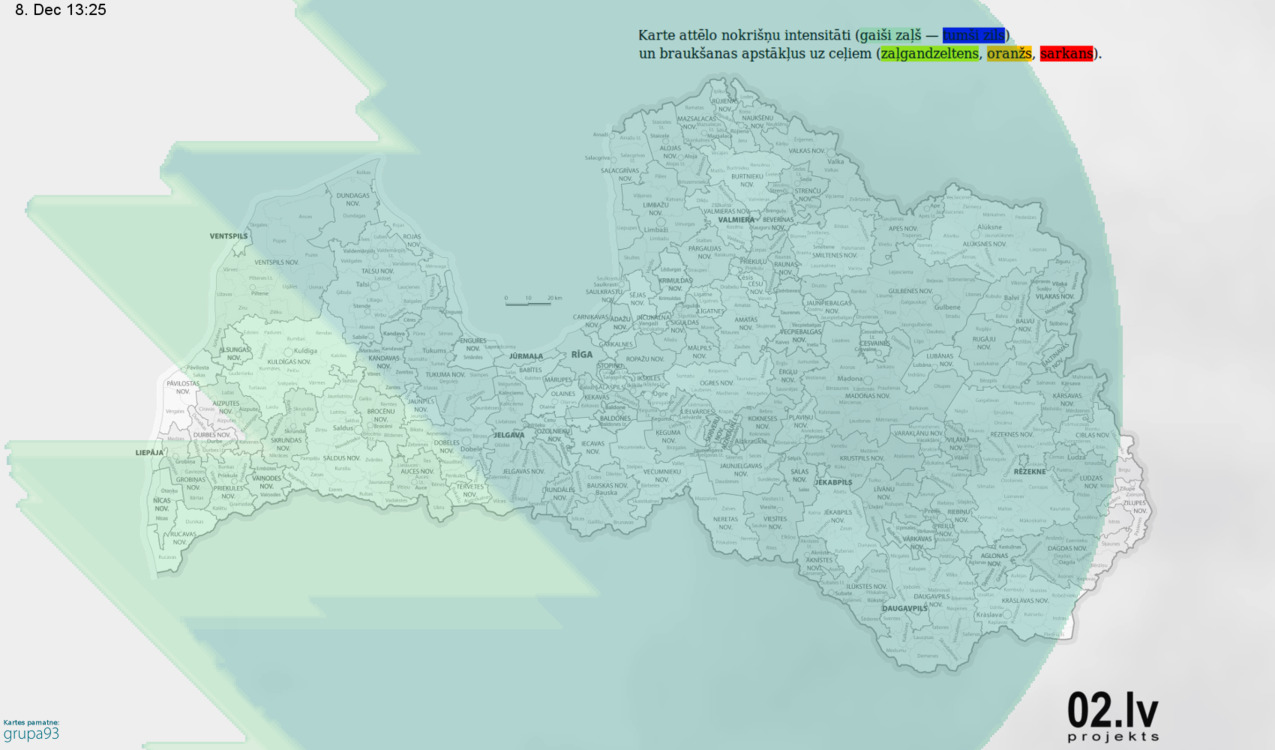The height and width of the screenshot is (750, 1275).
Task: Select the JŪRMALA city label
Action: tap(526, 356)
